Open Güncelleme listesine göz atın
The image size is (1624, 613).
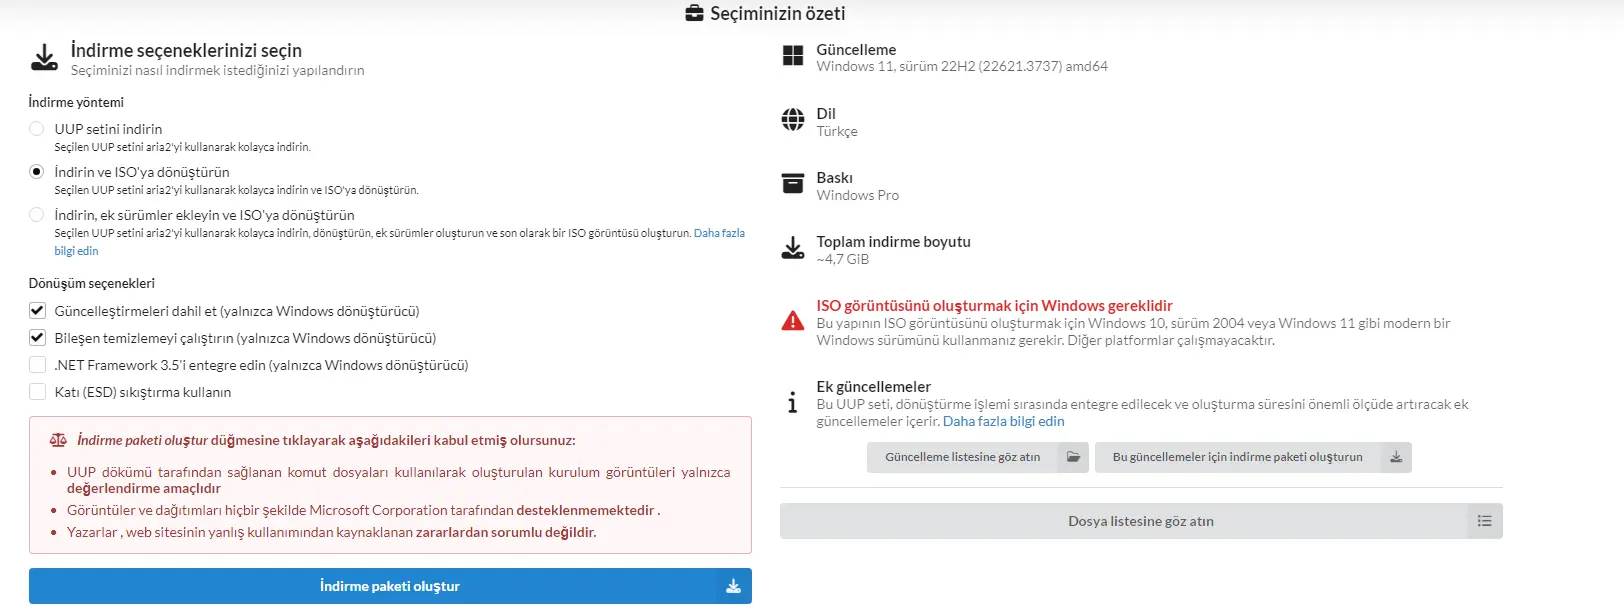(977, 457)
